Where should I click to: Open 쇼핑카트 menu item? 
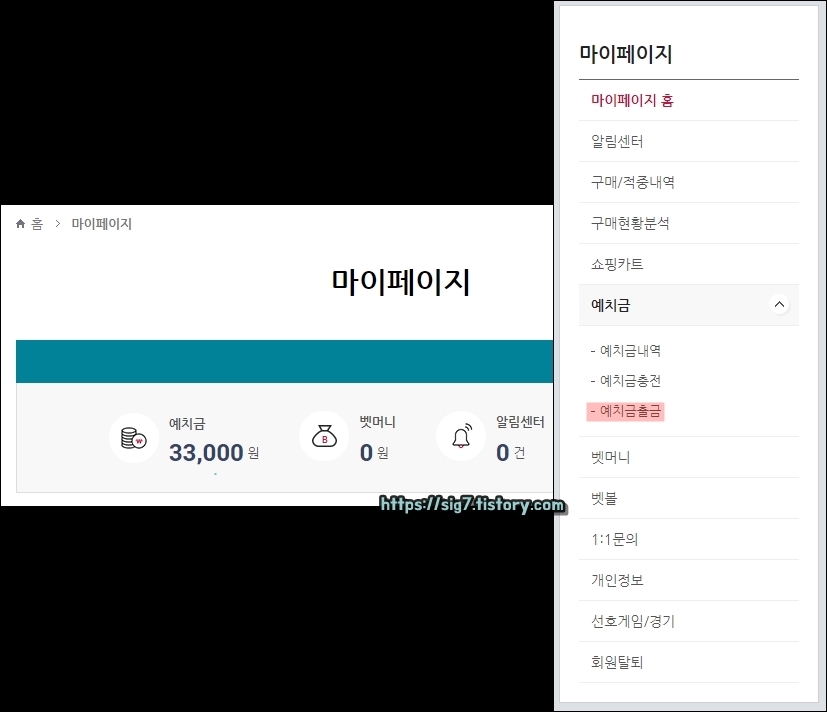(x=689, y=264)
